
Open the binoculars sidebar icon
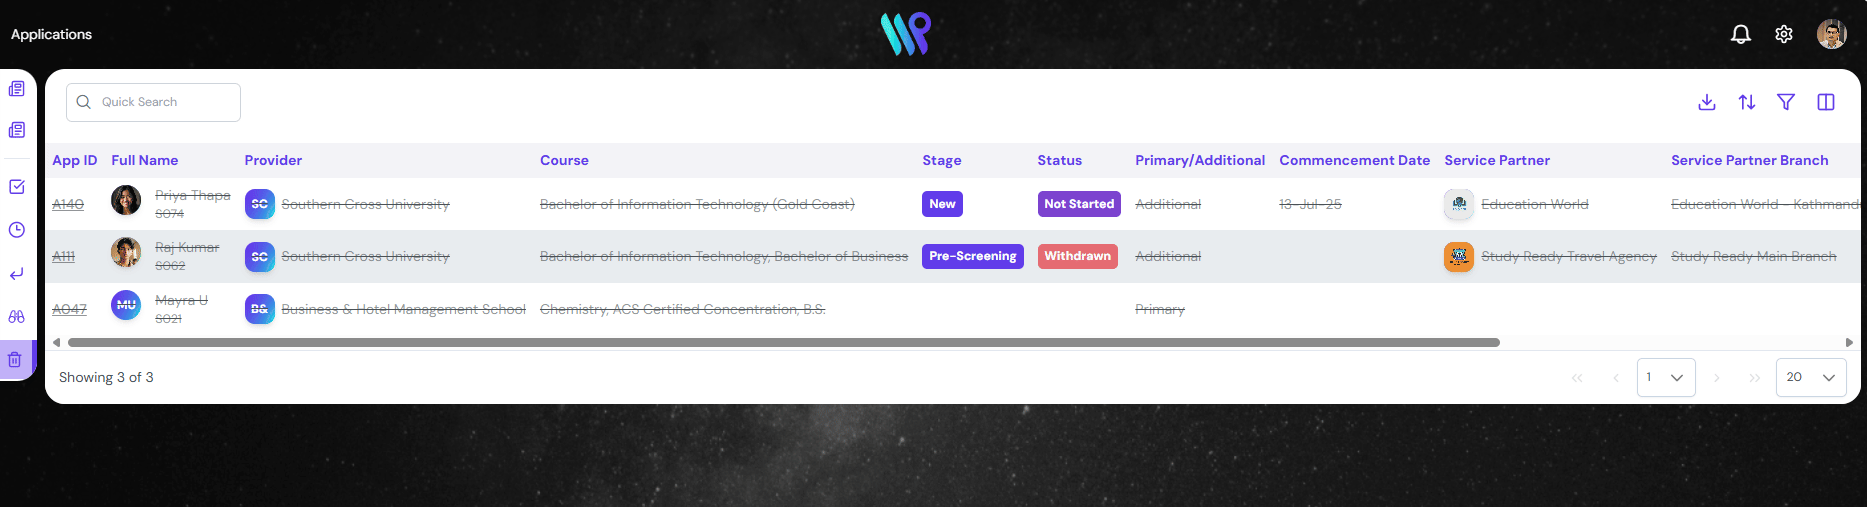[17, 317]
